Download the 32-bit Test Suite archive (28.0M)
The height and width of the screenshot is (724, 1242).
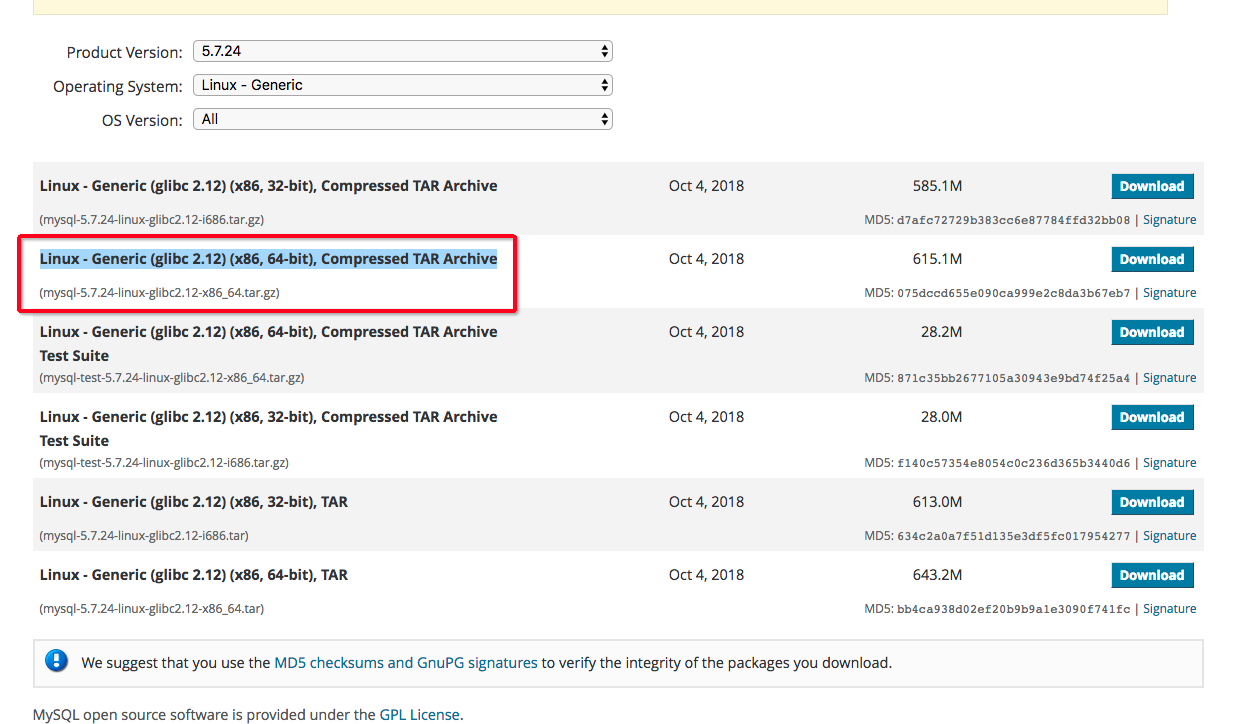pyautogui.click(x=1152, y=417)
